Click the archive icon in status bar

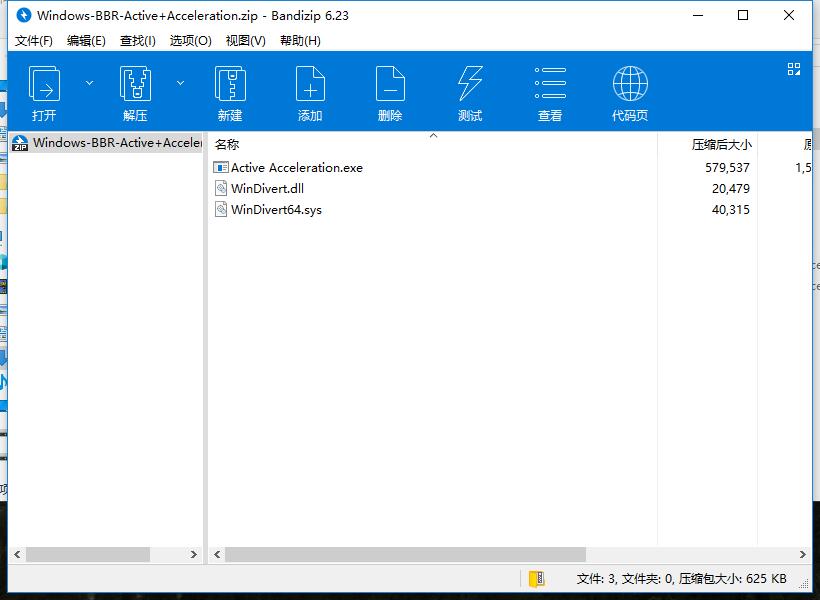tap(537, 579)
